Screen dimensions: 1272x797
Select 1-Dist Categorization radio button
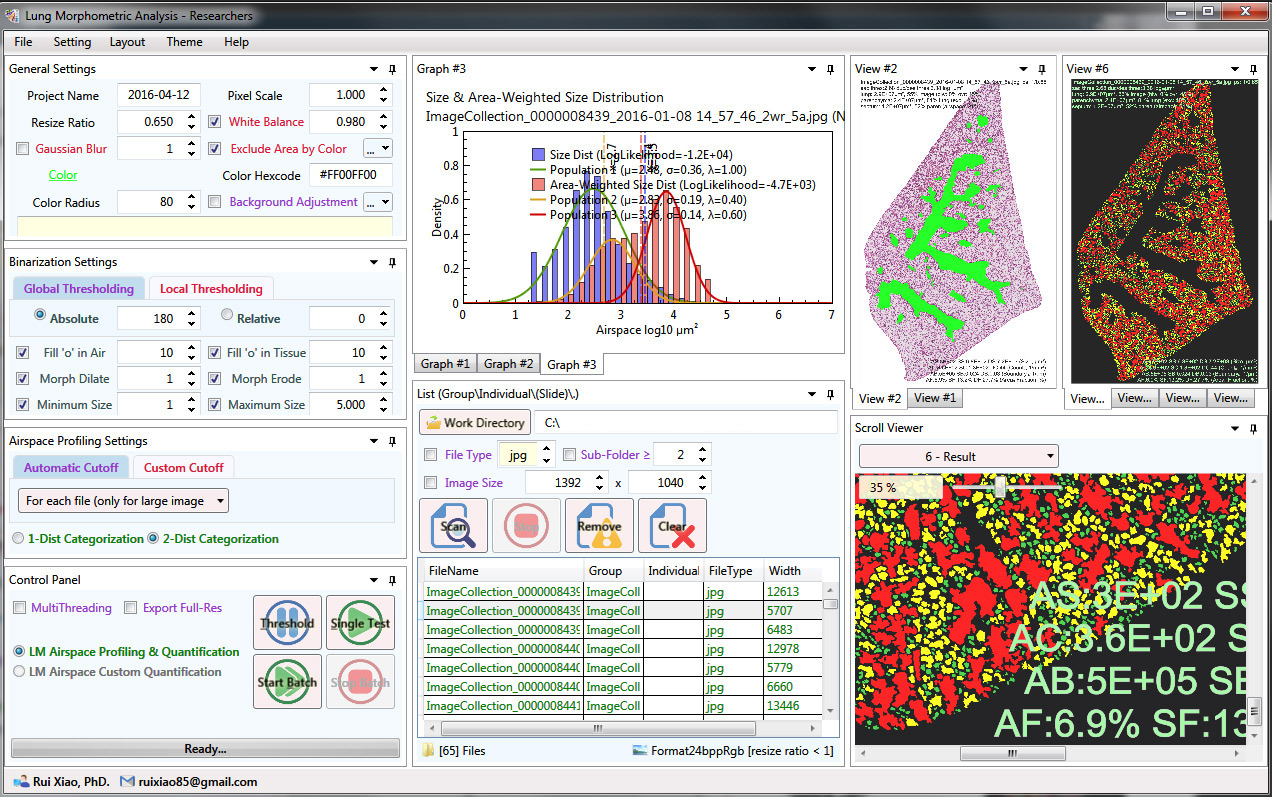(18, 539)
